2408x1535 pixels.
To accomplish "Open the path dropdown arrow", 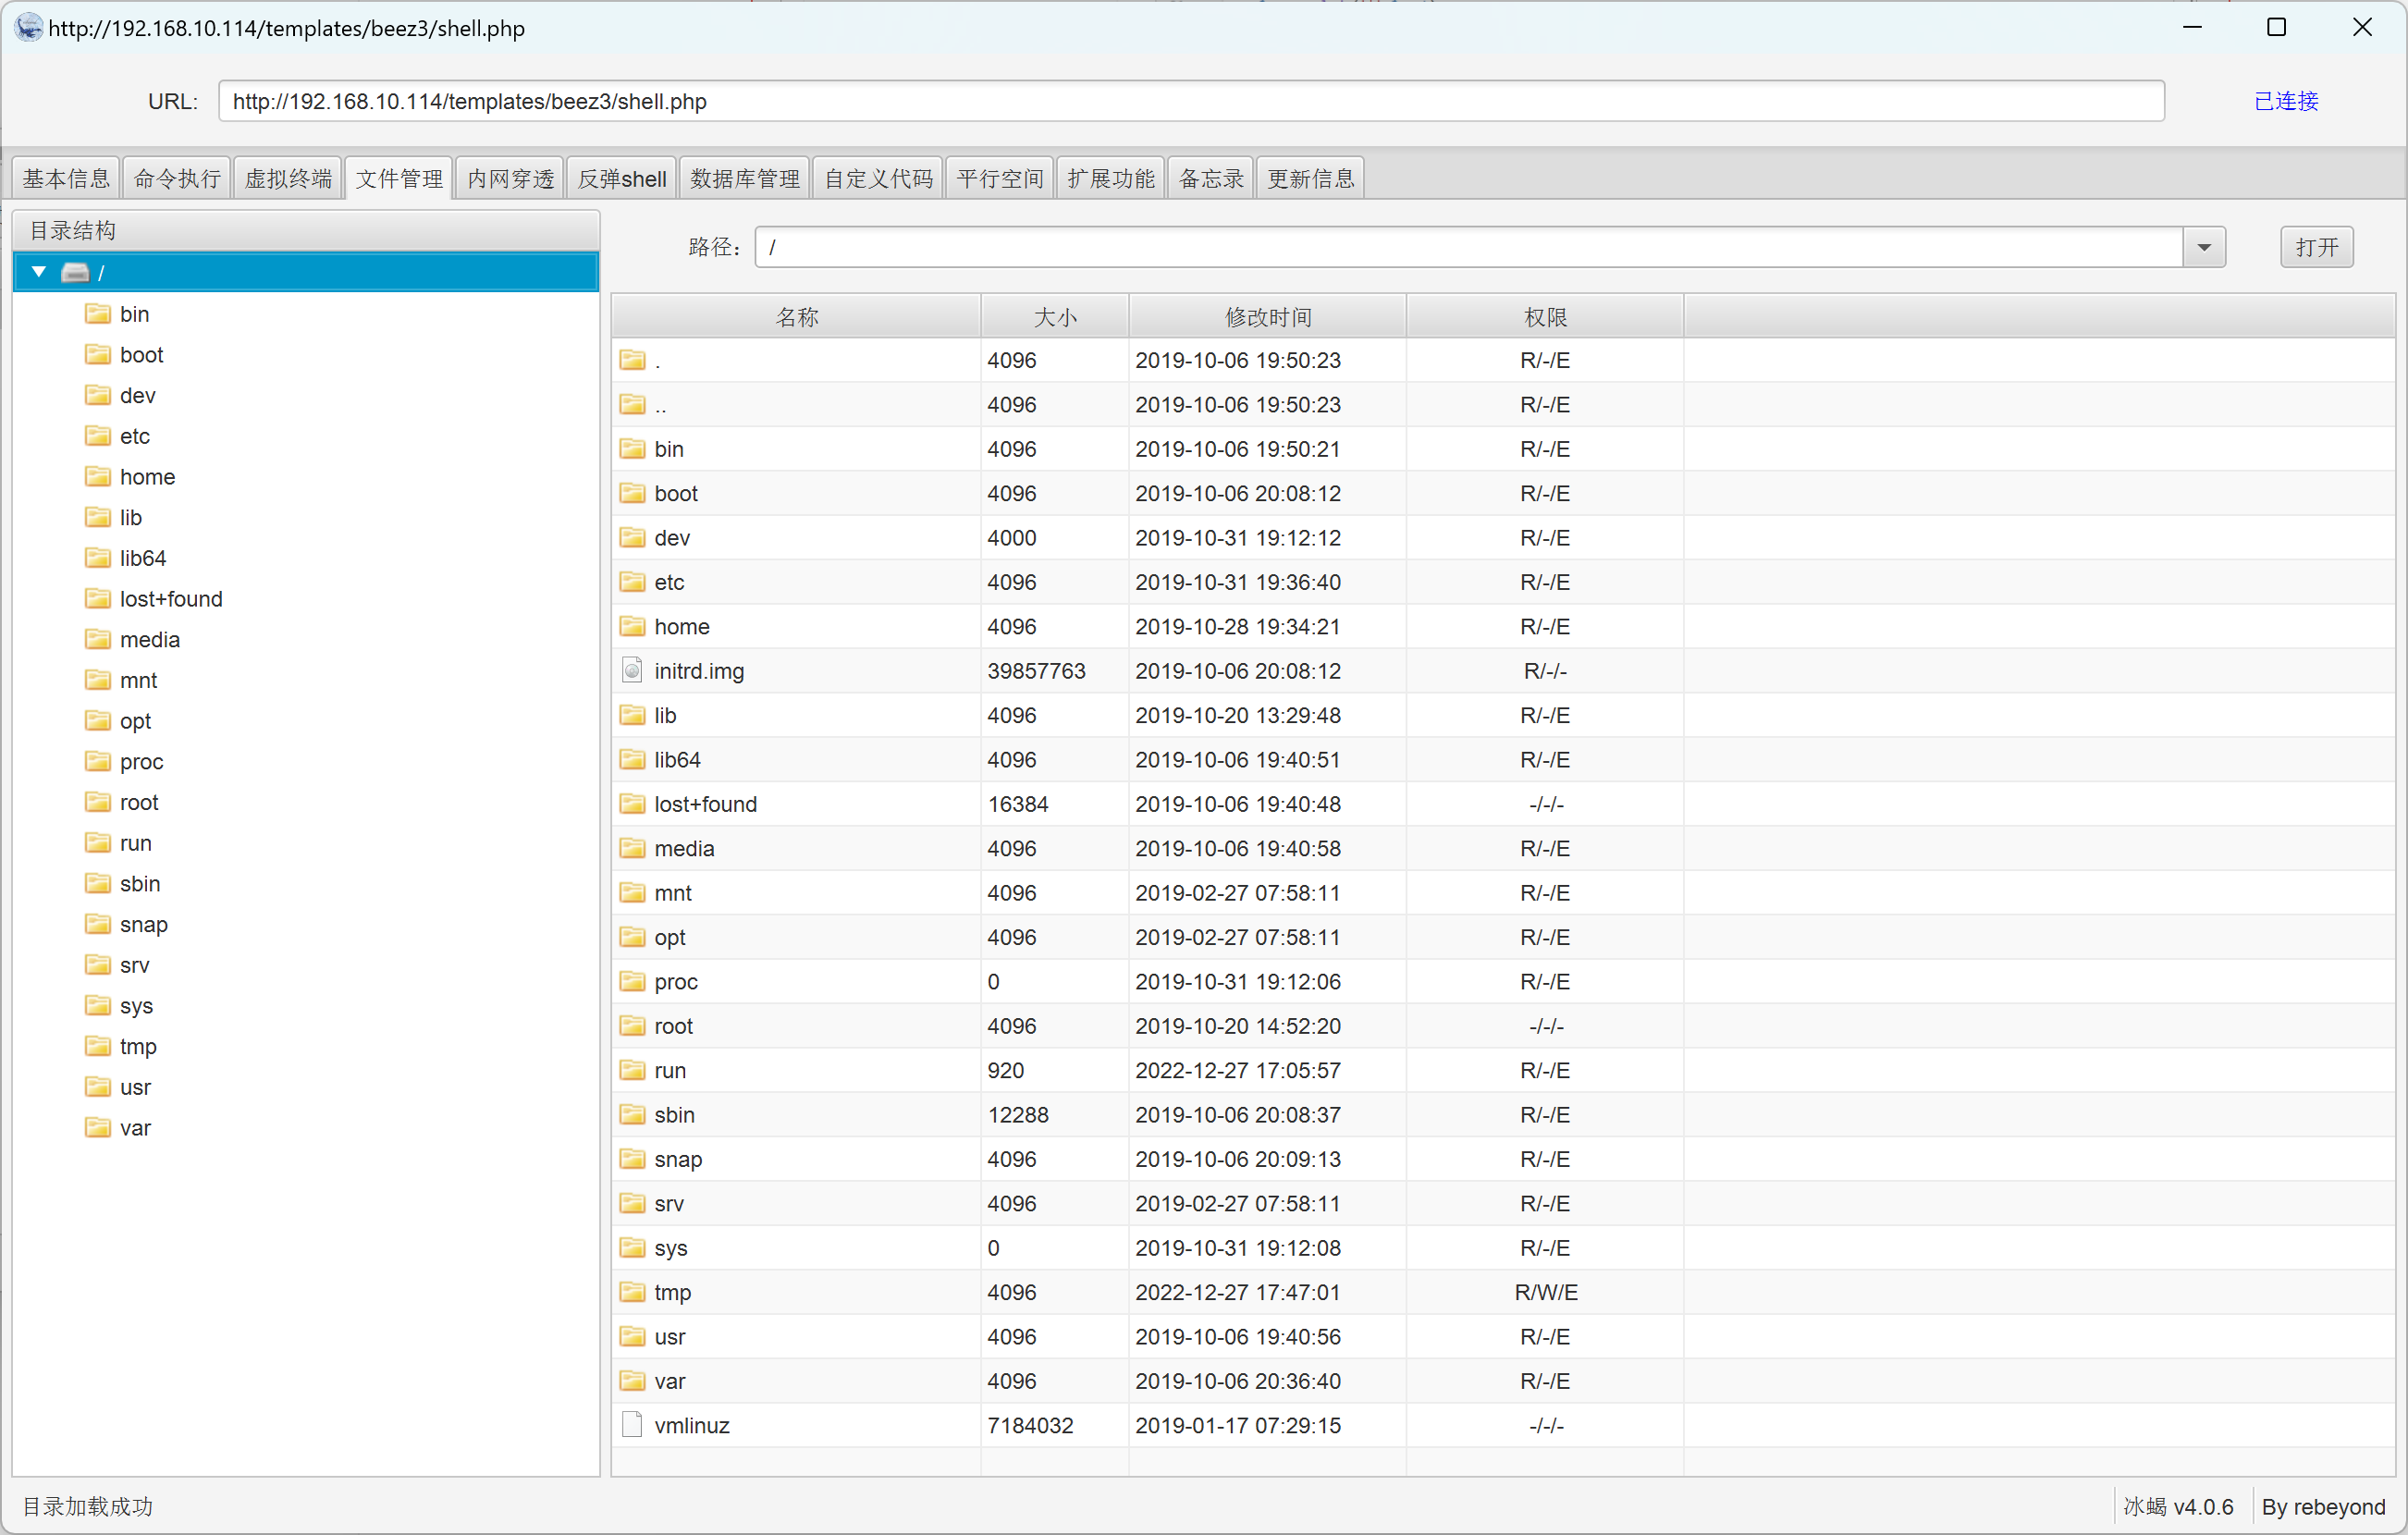I will tap(2203, 247).
